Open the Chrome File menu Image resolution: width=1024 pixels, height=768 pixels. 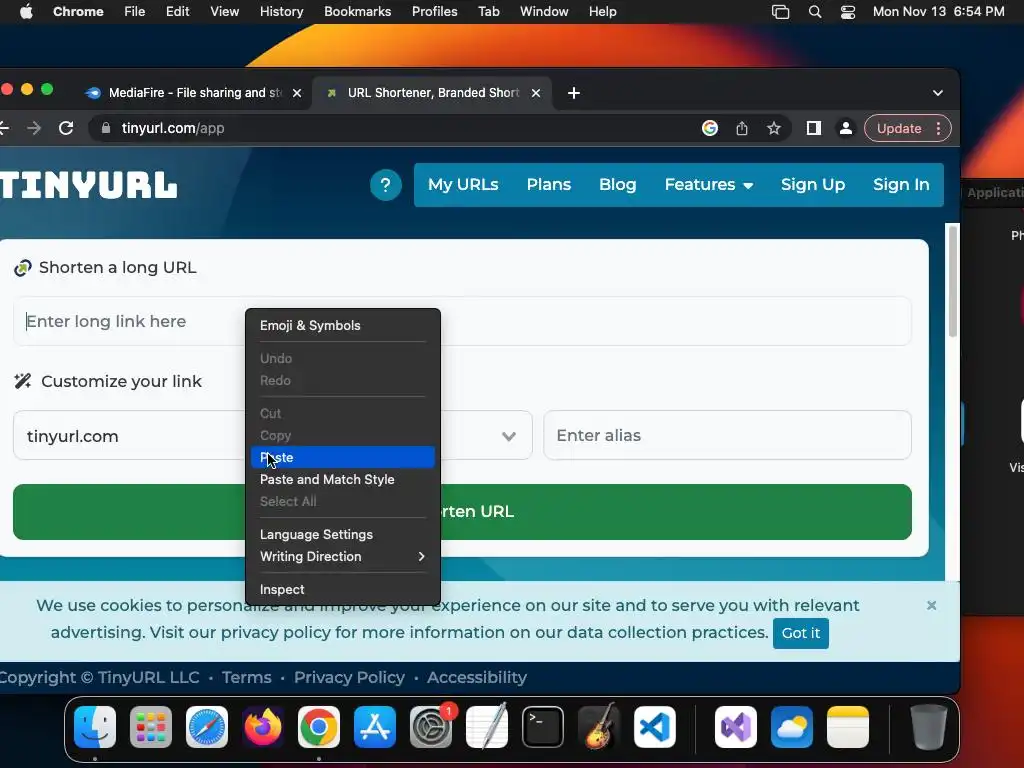[x=135, y=11]
